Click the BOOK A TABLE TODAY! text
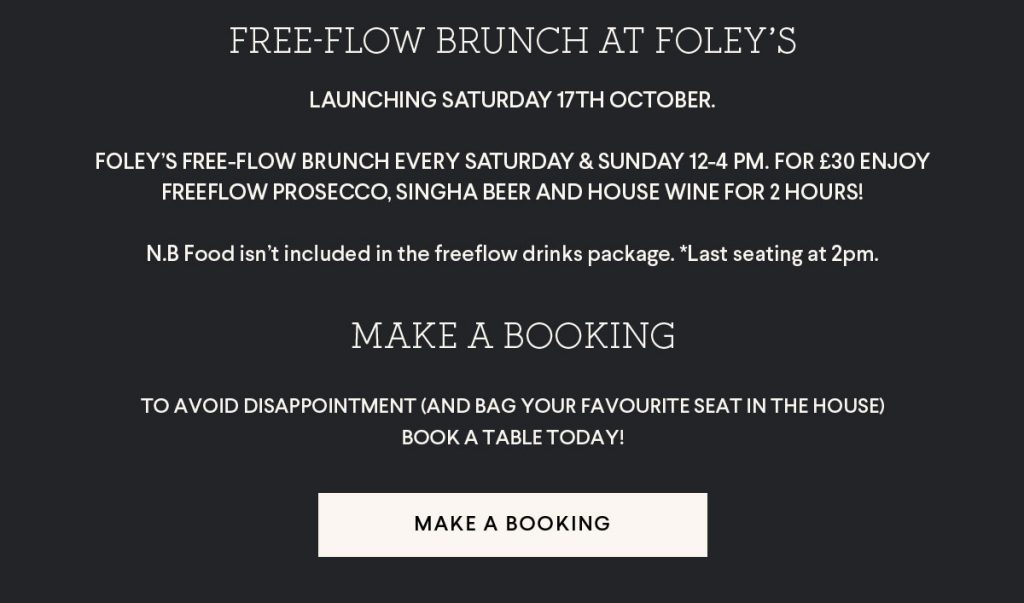Screen dimensions: 1024x603 [513, 437]
